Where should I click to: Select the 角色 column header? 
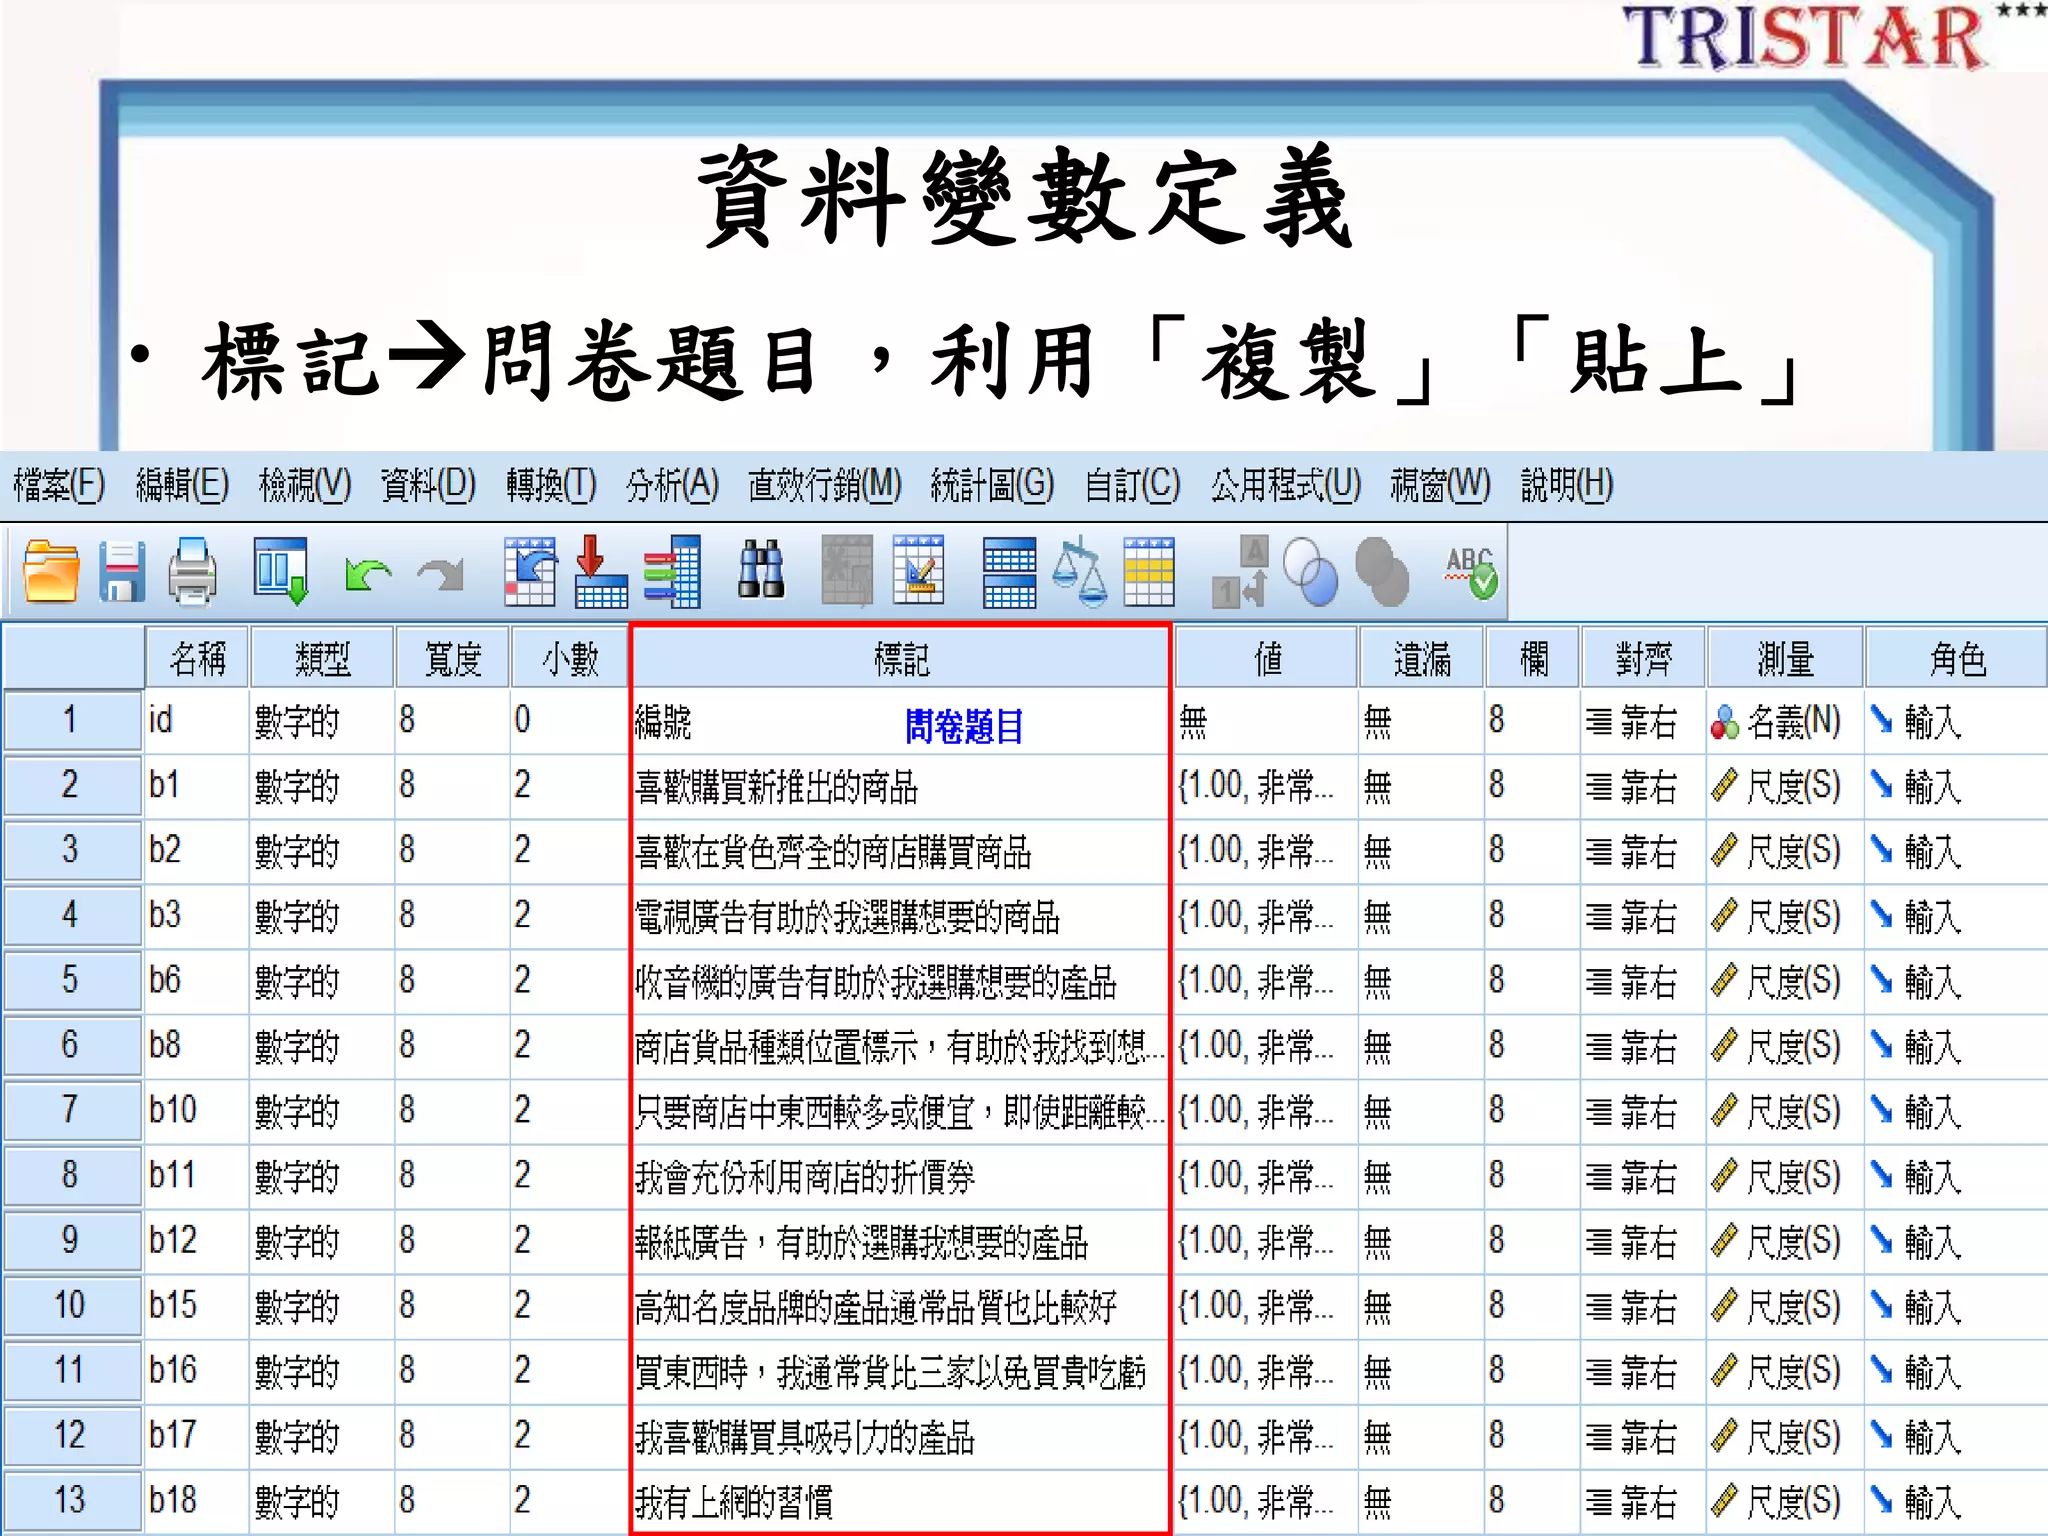[1957, 659]
